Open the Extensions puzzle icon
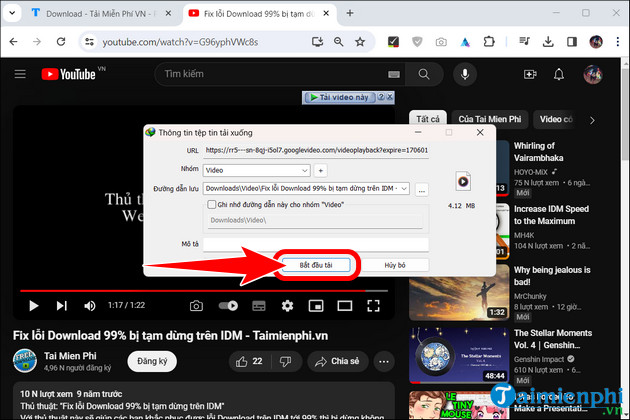Viewport: 630px width, 420px height. click(489, 42)
